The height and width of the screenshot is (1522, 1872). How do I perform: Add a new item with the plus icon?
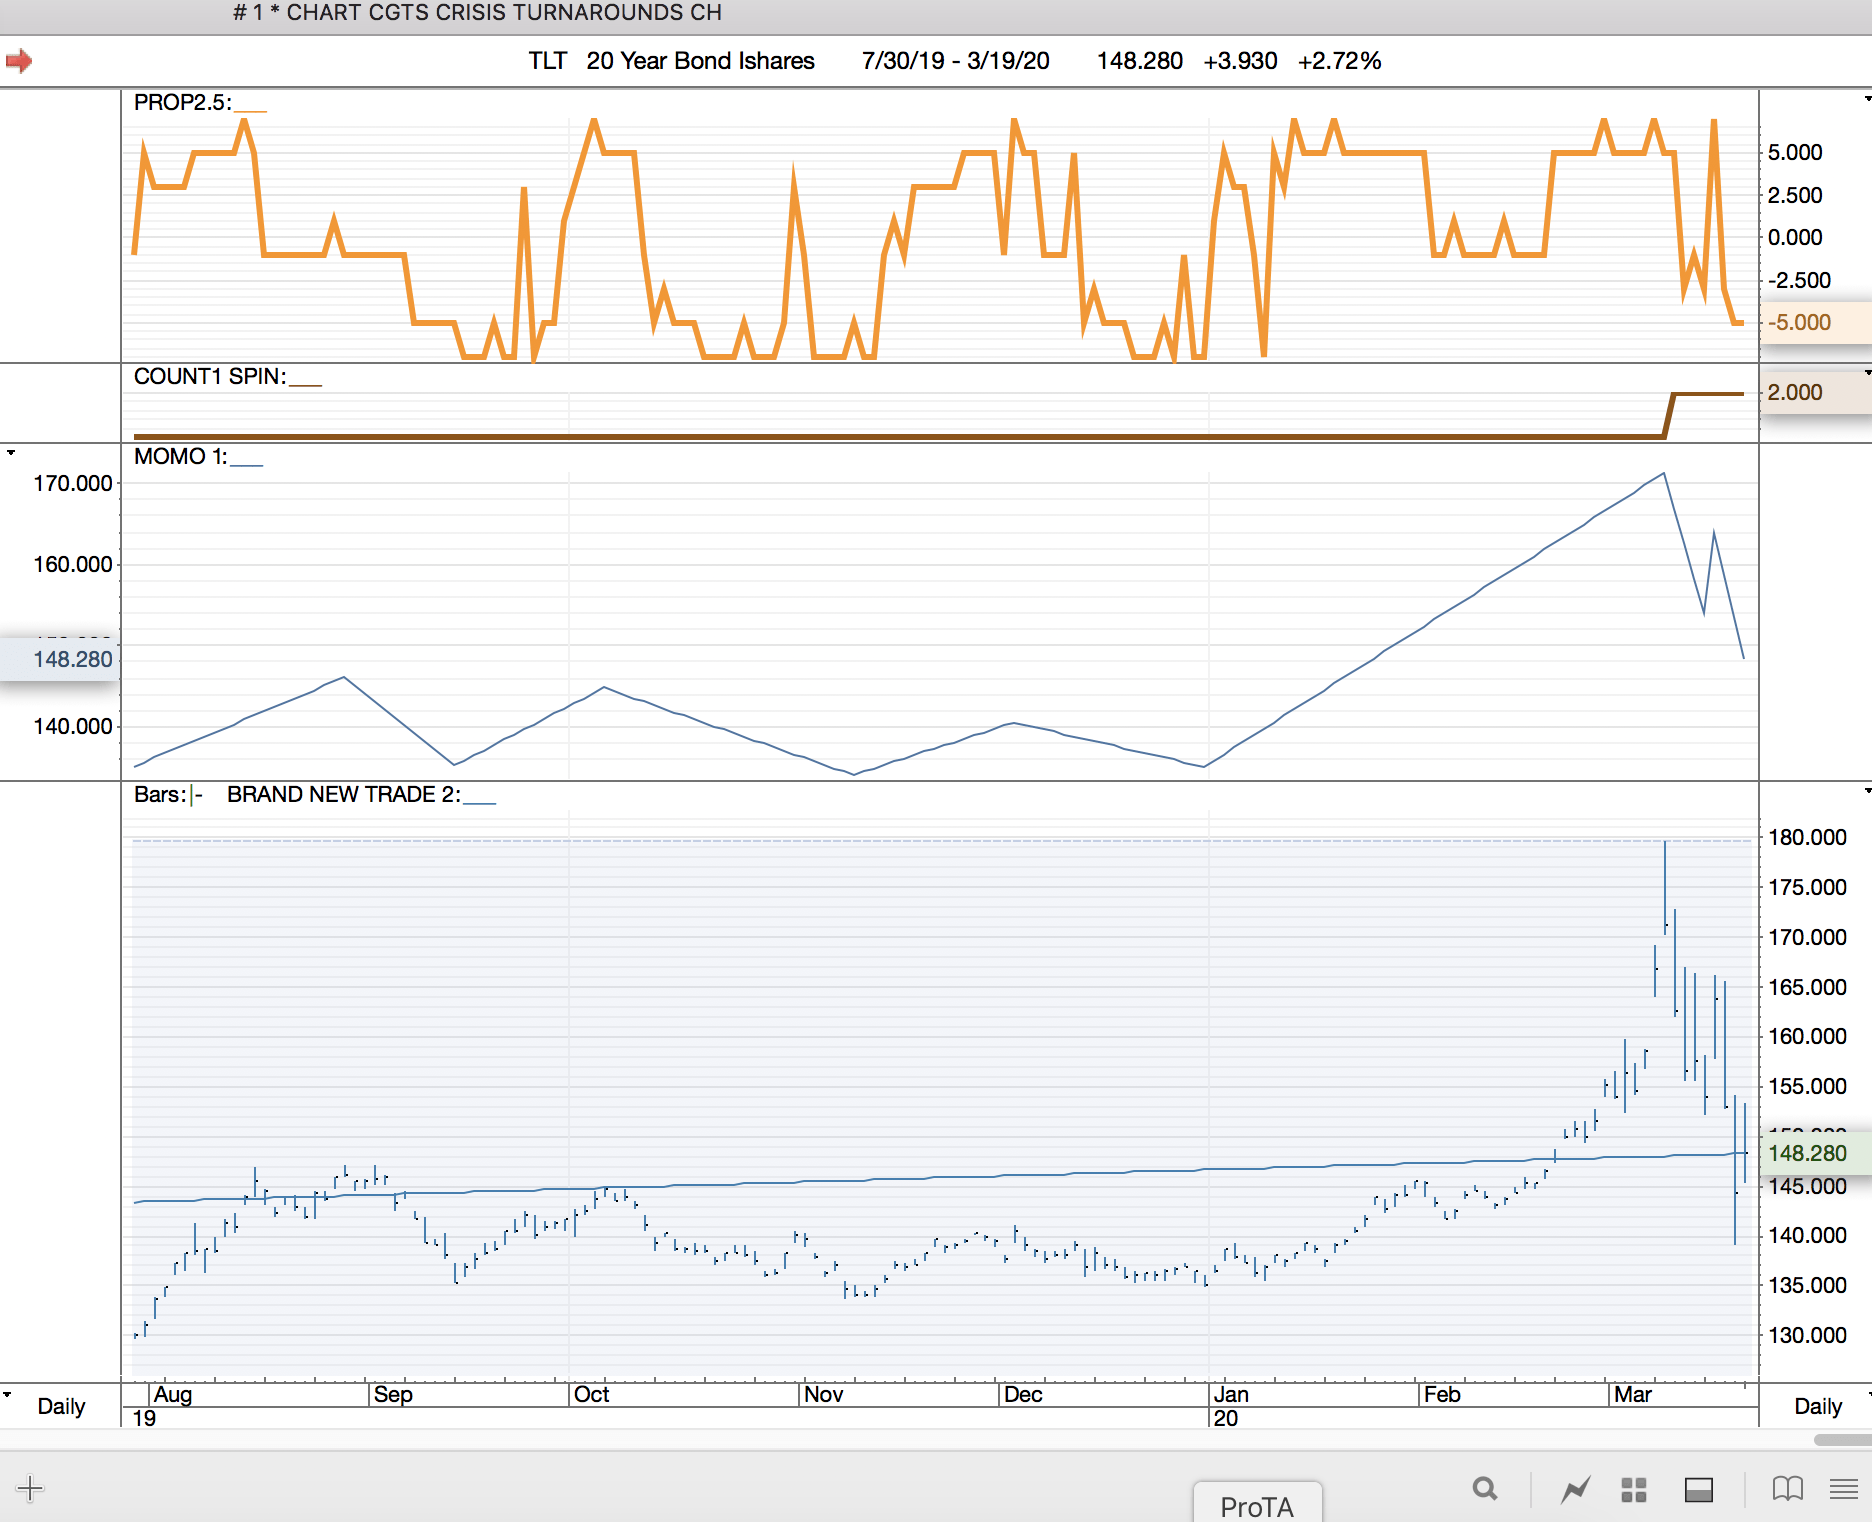pos(30,1488)
